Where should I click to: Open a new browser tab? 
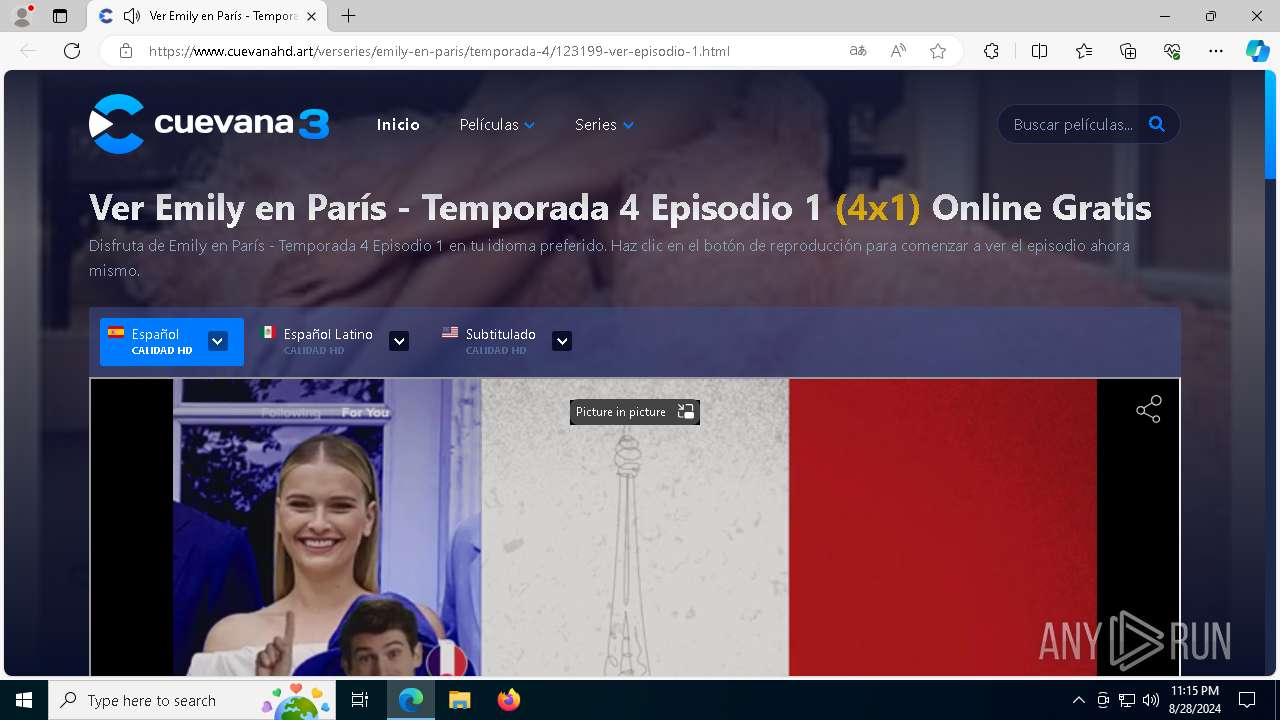coord(348,16)
